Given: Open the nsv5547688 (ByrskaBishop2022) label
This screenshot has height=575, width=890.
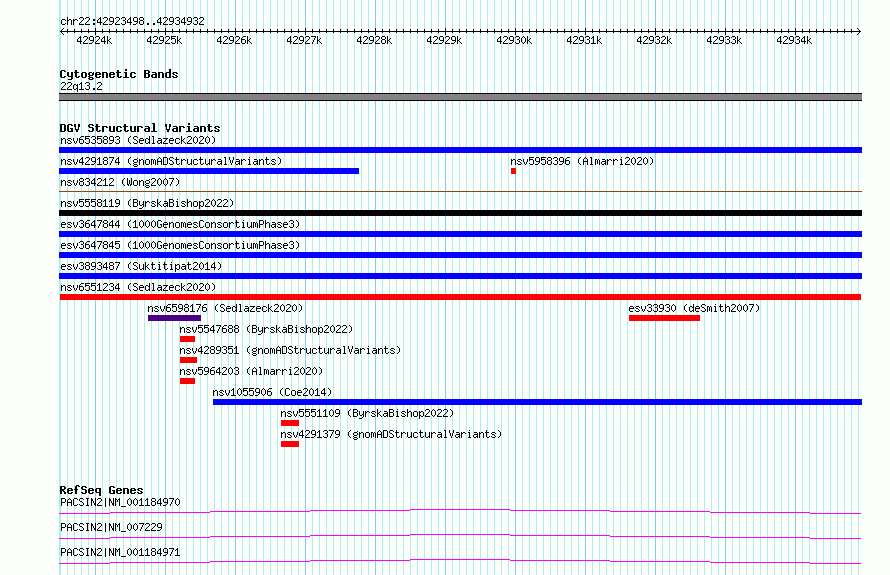Looking at the screenshot, I should (x=266, y=329).
